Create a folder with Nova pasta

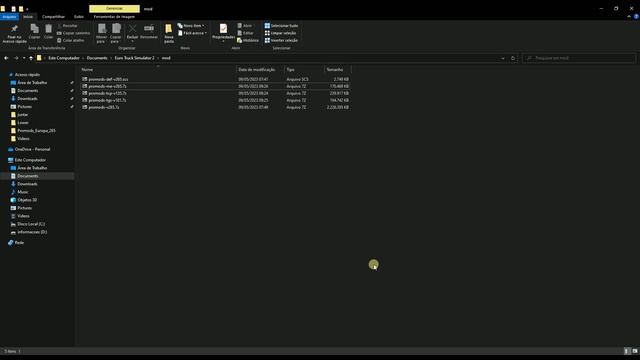(169, 33)
